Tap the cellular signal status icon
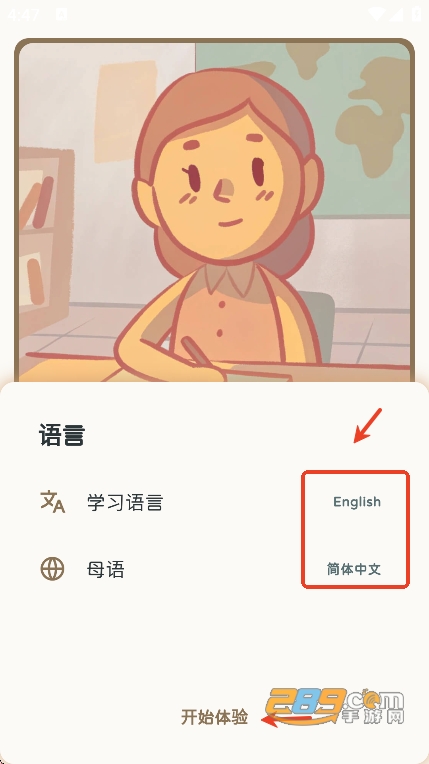This screenshot has height=764, width=429. pyautogui.click(x=397, y=14)
